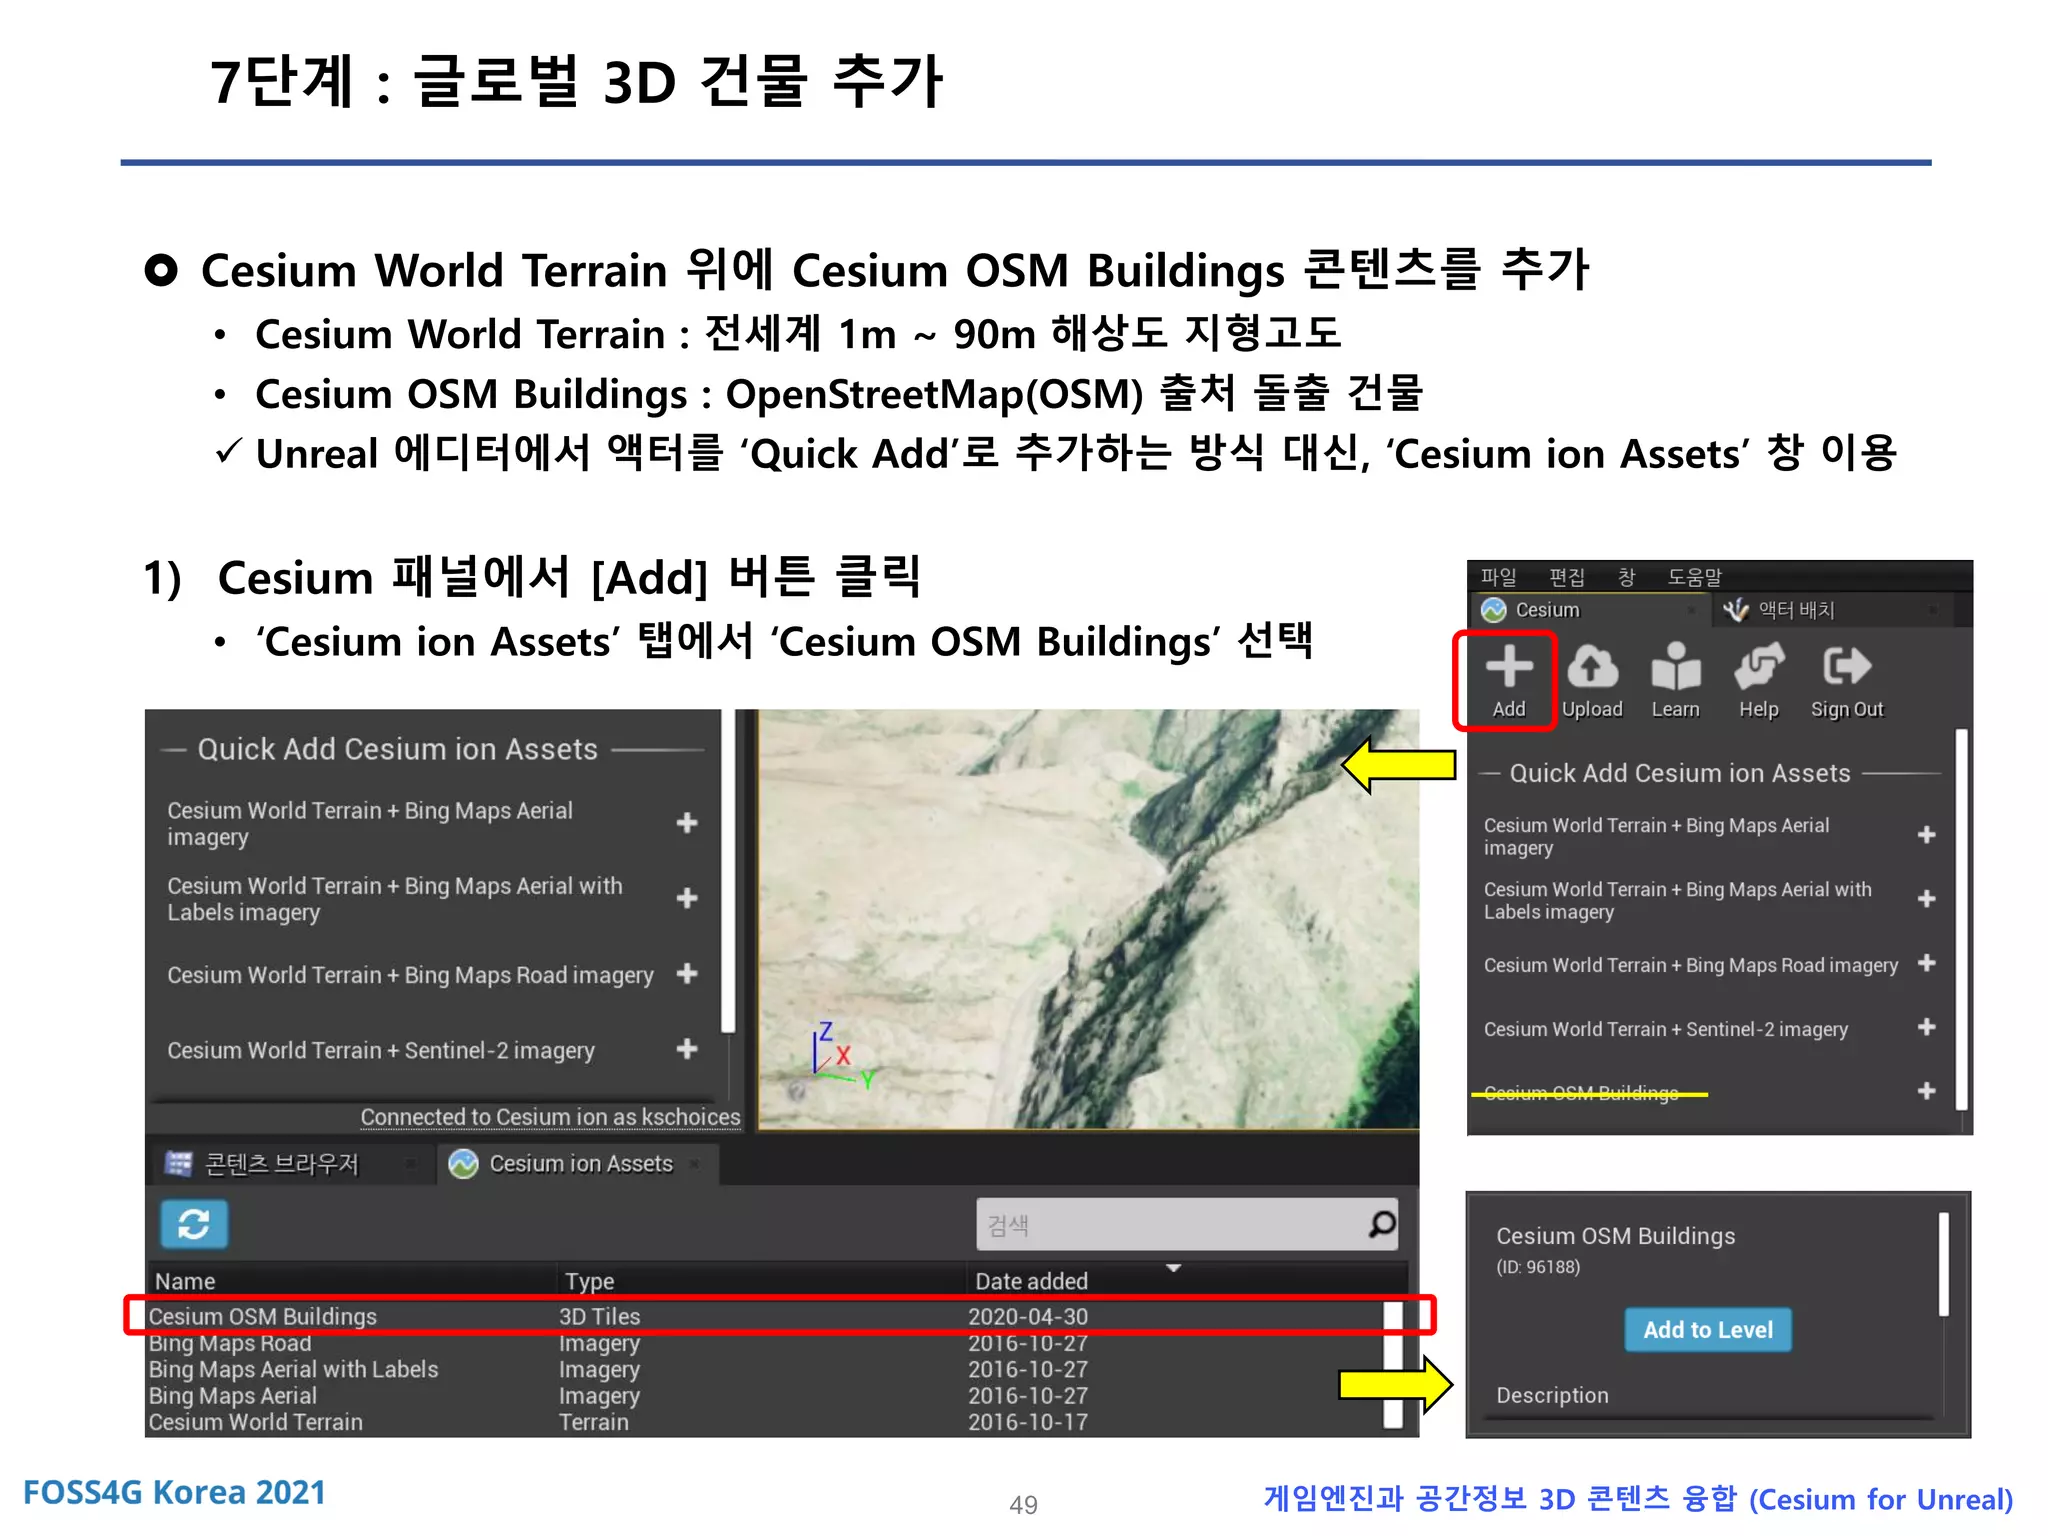Add Sentinel-2 imagery in right panel
This screenshot has height=1536, width=2048.
(x=1926, y=1027)
